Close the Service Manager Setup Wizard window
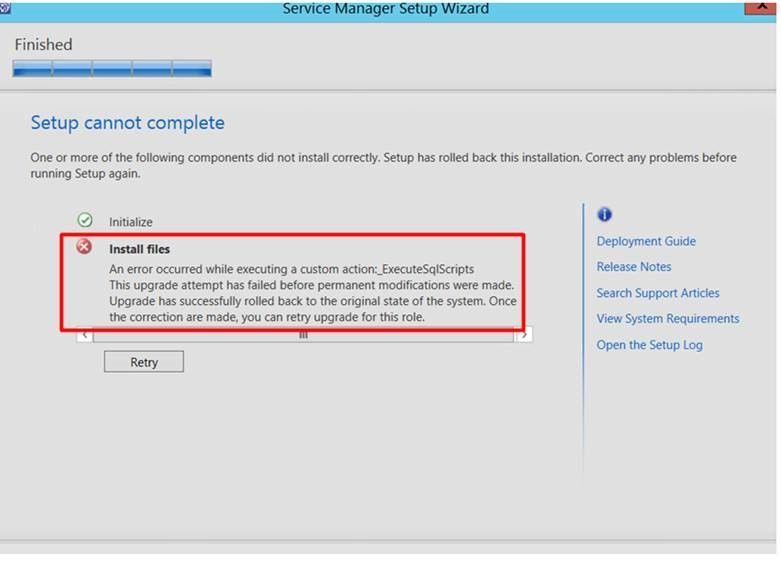Viewport: 781px width, 564px height. coord(761,7)
